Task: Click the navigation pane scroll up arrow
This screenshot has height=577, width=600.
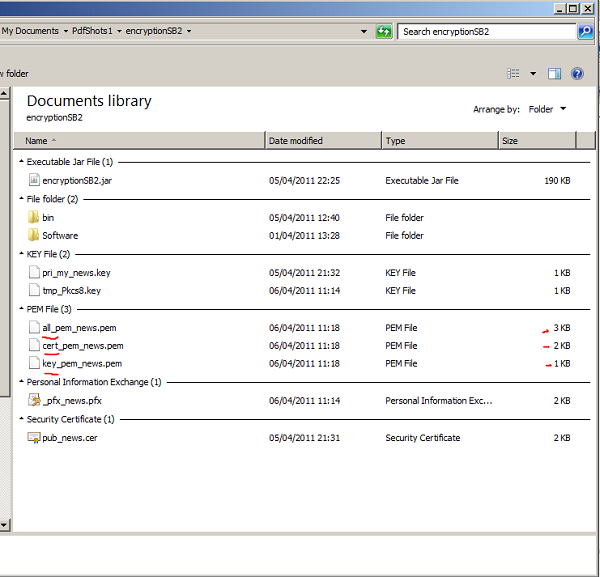Action: coord(4,93)
